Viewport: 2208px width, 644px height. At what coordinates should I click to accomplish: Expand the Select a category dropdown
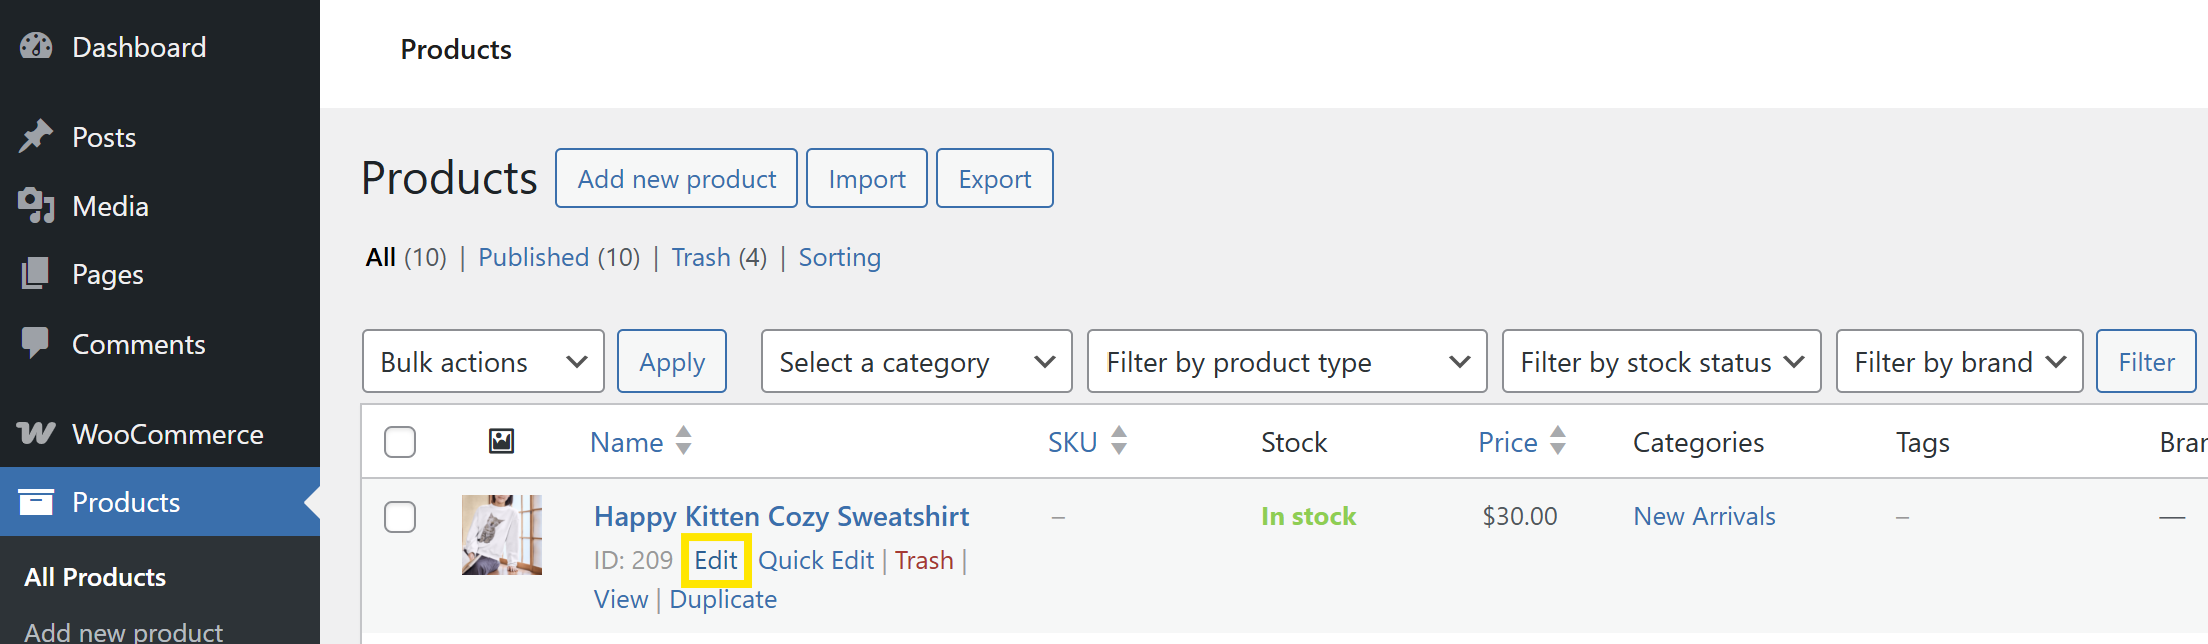[x=916, y=362]
